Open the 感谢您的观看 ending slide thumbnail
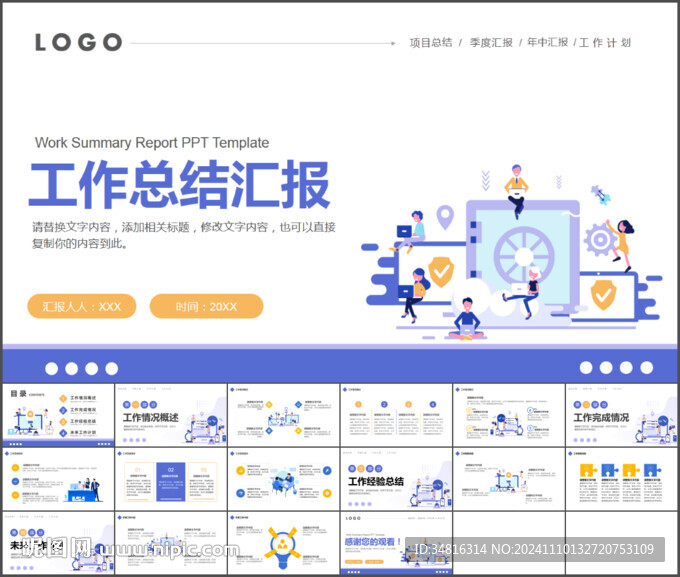The image size is (680, 577). click(x=396, y=543)
